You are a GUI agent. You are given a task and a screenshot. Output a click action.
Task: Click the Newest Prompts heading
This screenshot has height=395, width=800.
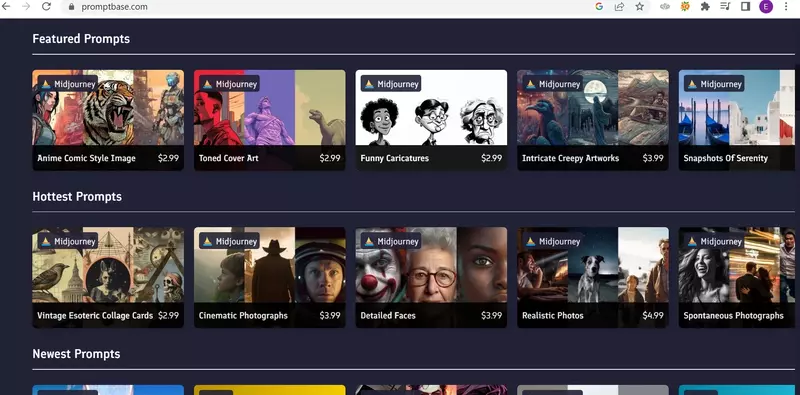click(x=77, y=354)
